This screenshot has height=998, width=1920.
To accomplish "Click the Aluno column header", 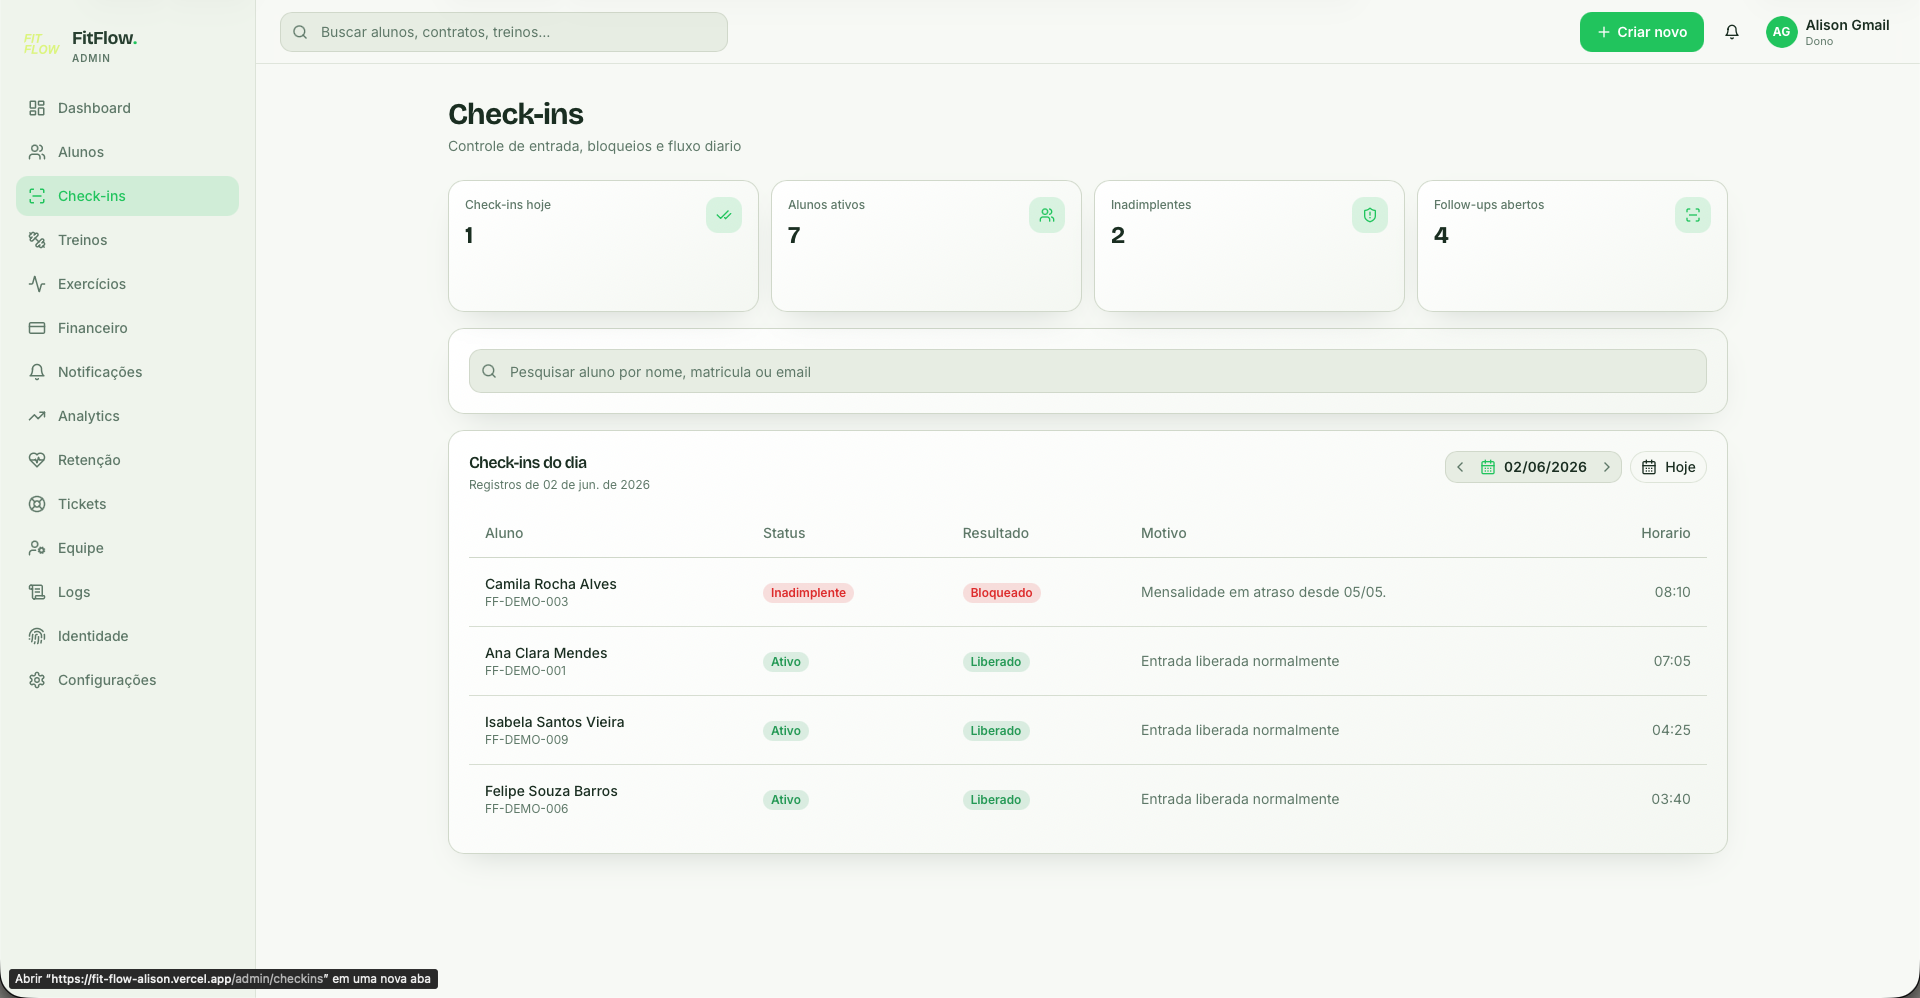I will [x=504, y=533].
